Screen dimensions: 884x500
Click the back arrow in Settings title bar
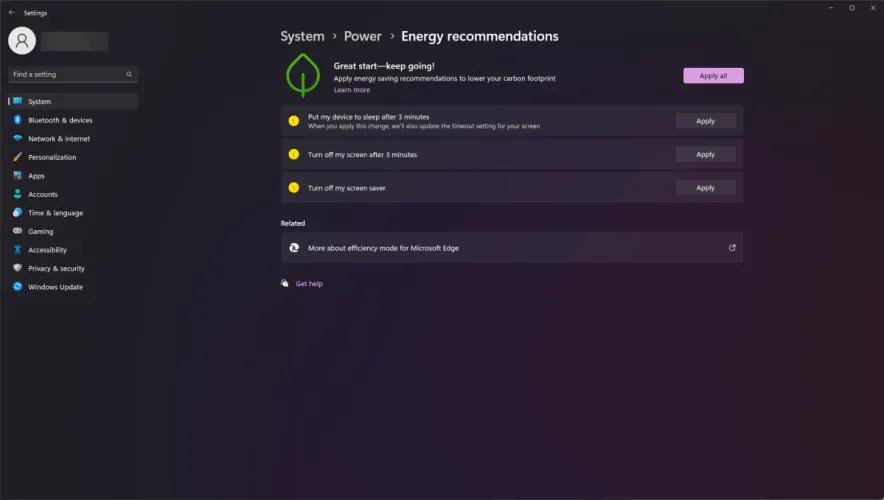point(12,12)
